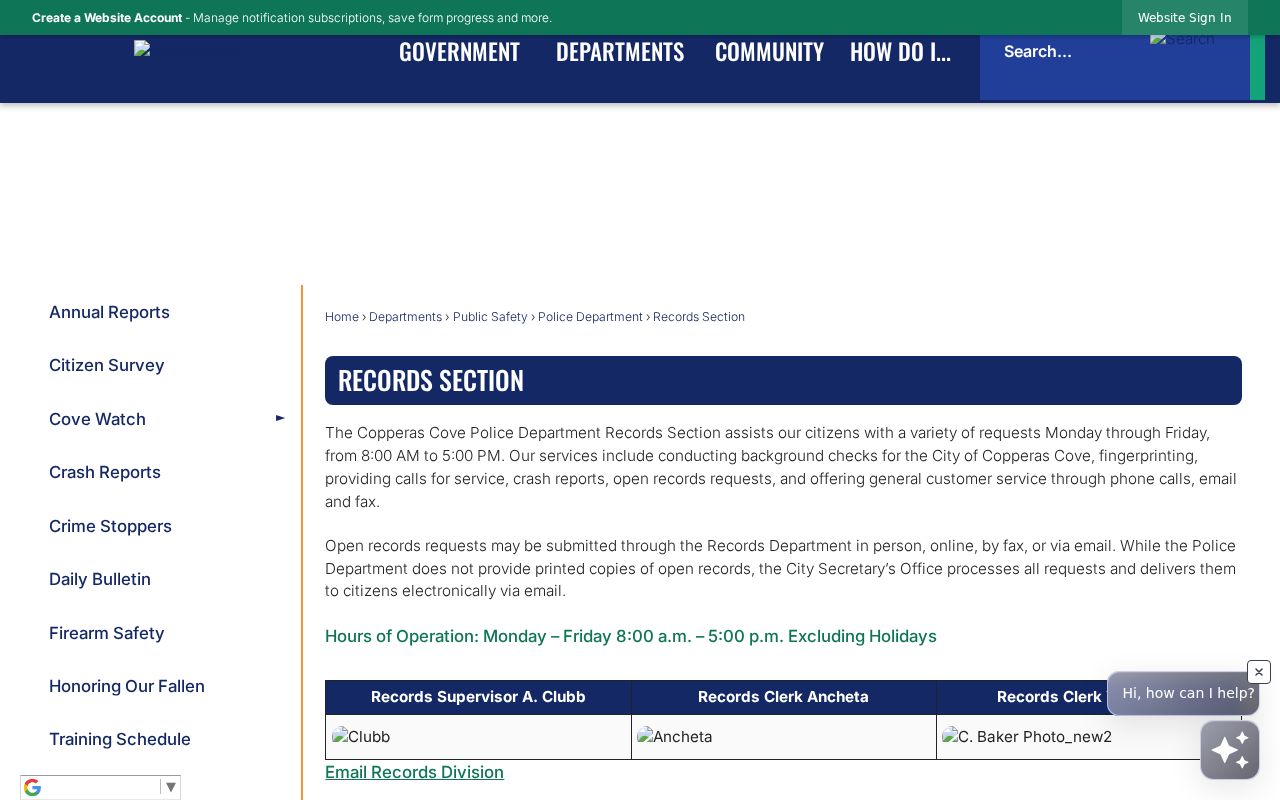
Task: Open Firearm Safety sidebar link
Action: (106, 633)
